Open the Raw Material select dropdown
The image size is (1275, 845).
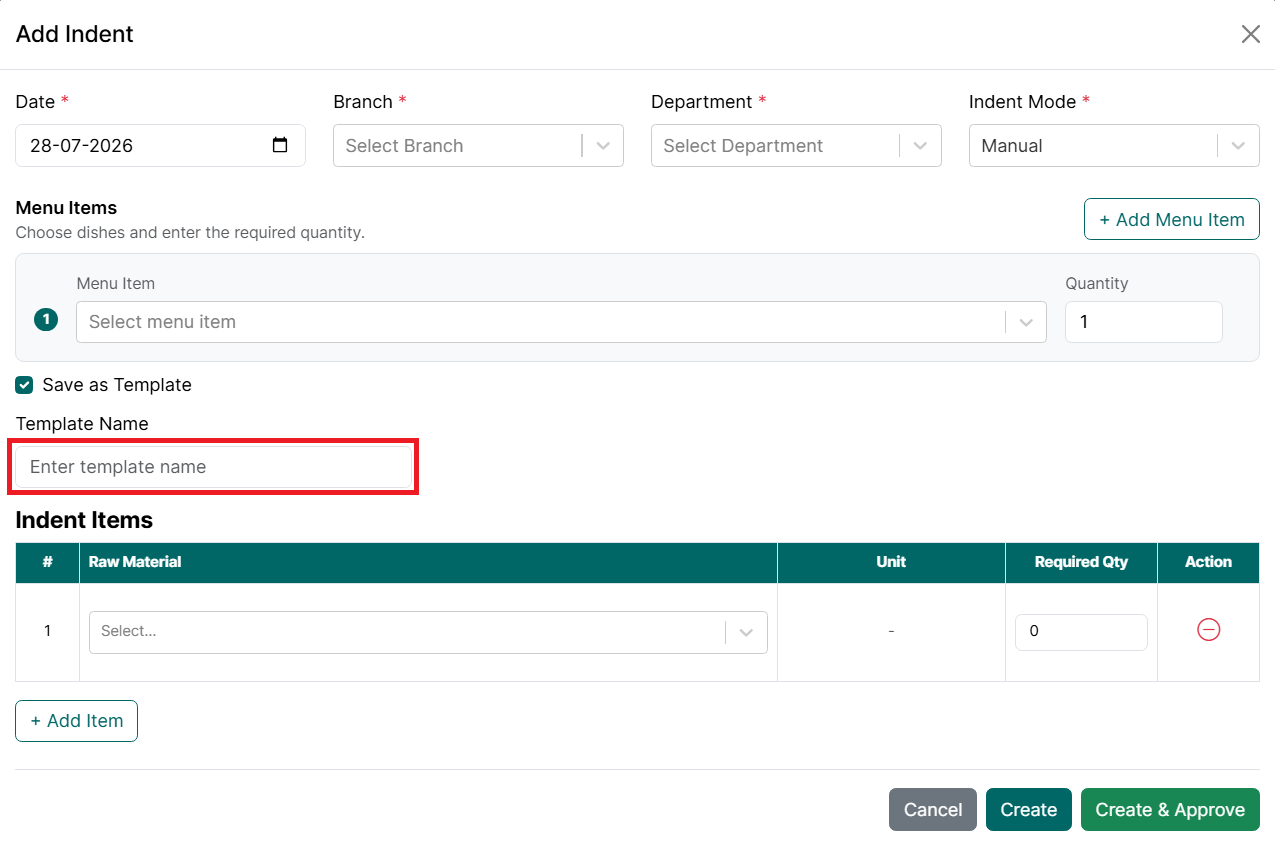428,632
